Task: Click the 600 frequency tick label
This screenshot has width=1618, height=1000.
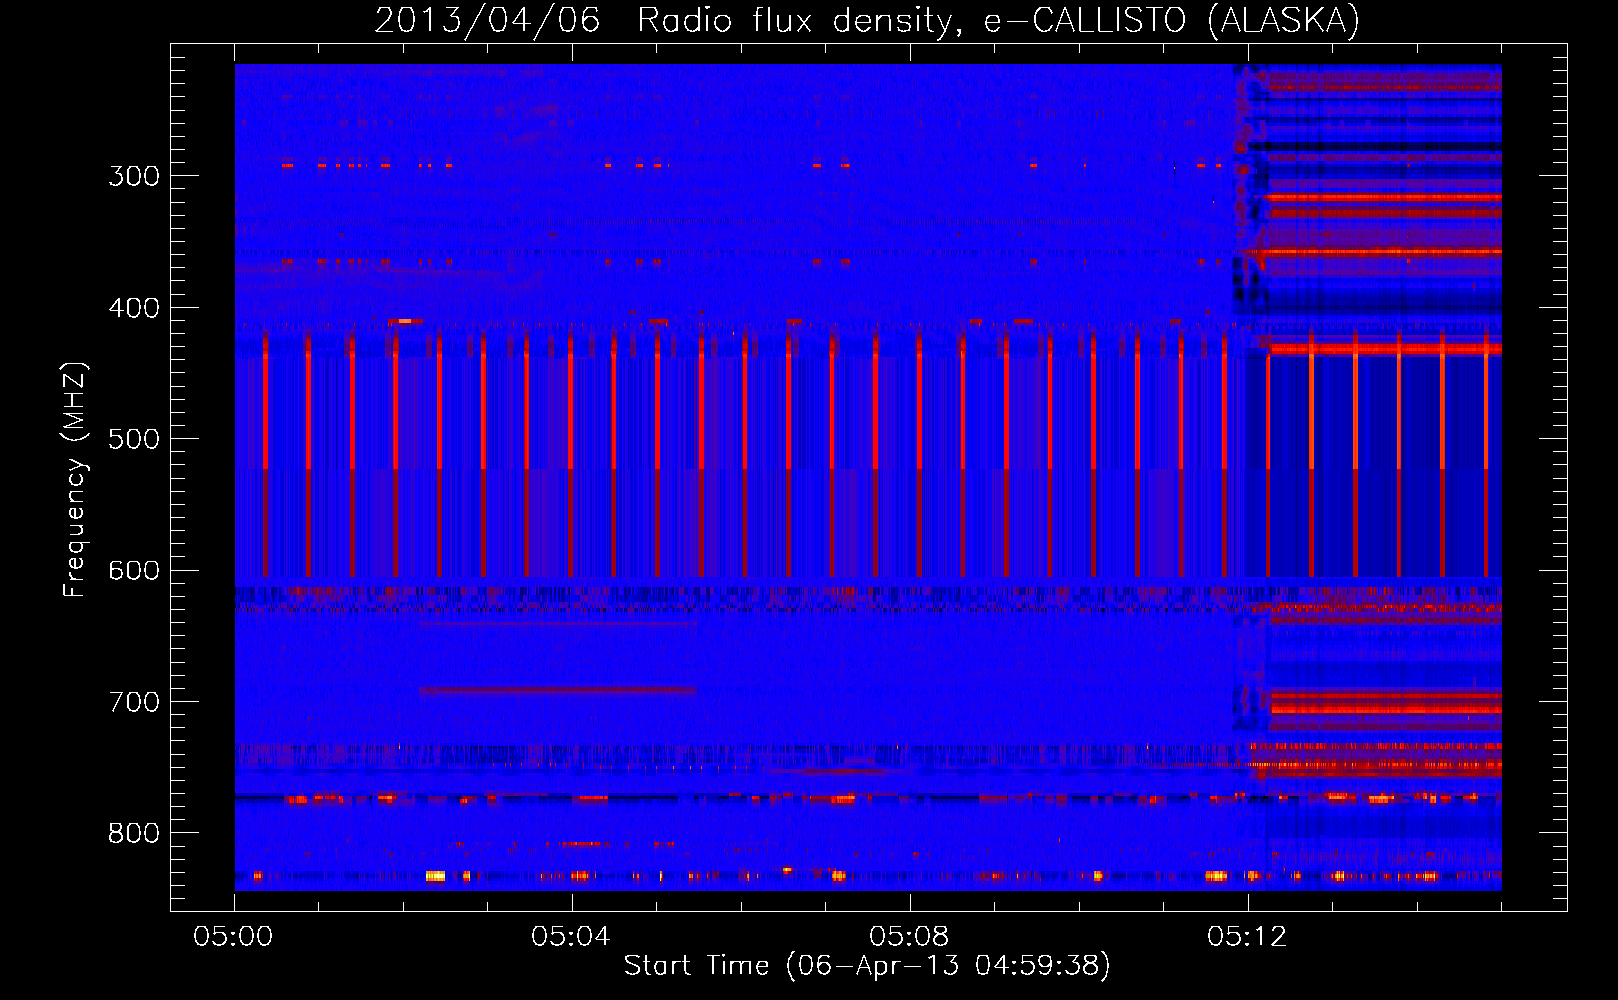Action: (x=134, y=571)
